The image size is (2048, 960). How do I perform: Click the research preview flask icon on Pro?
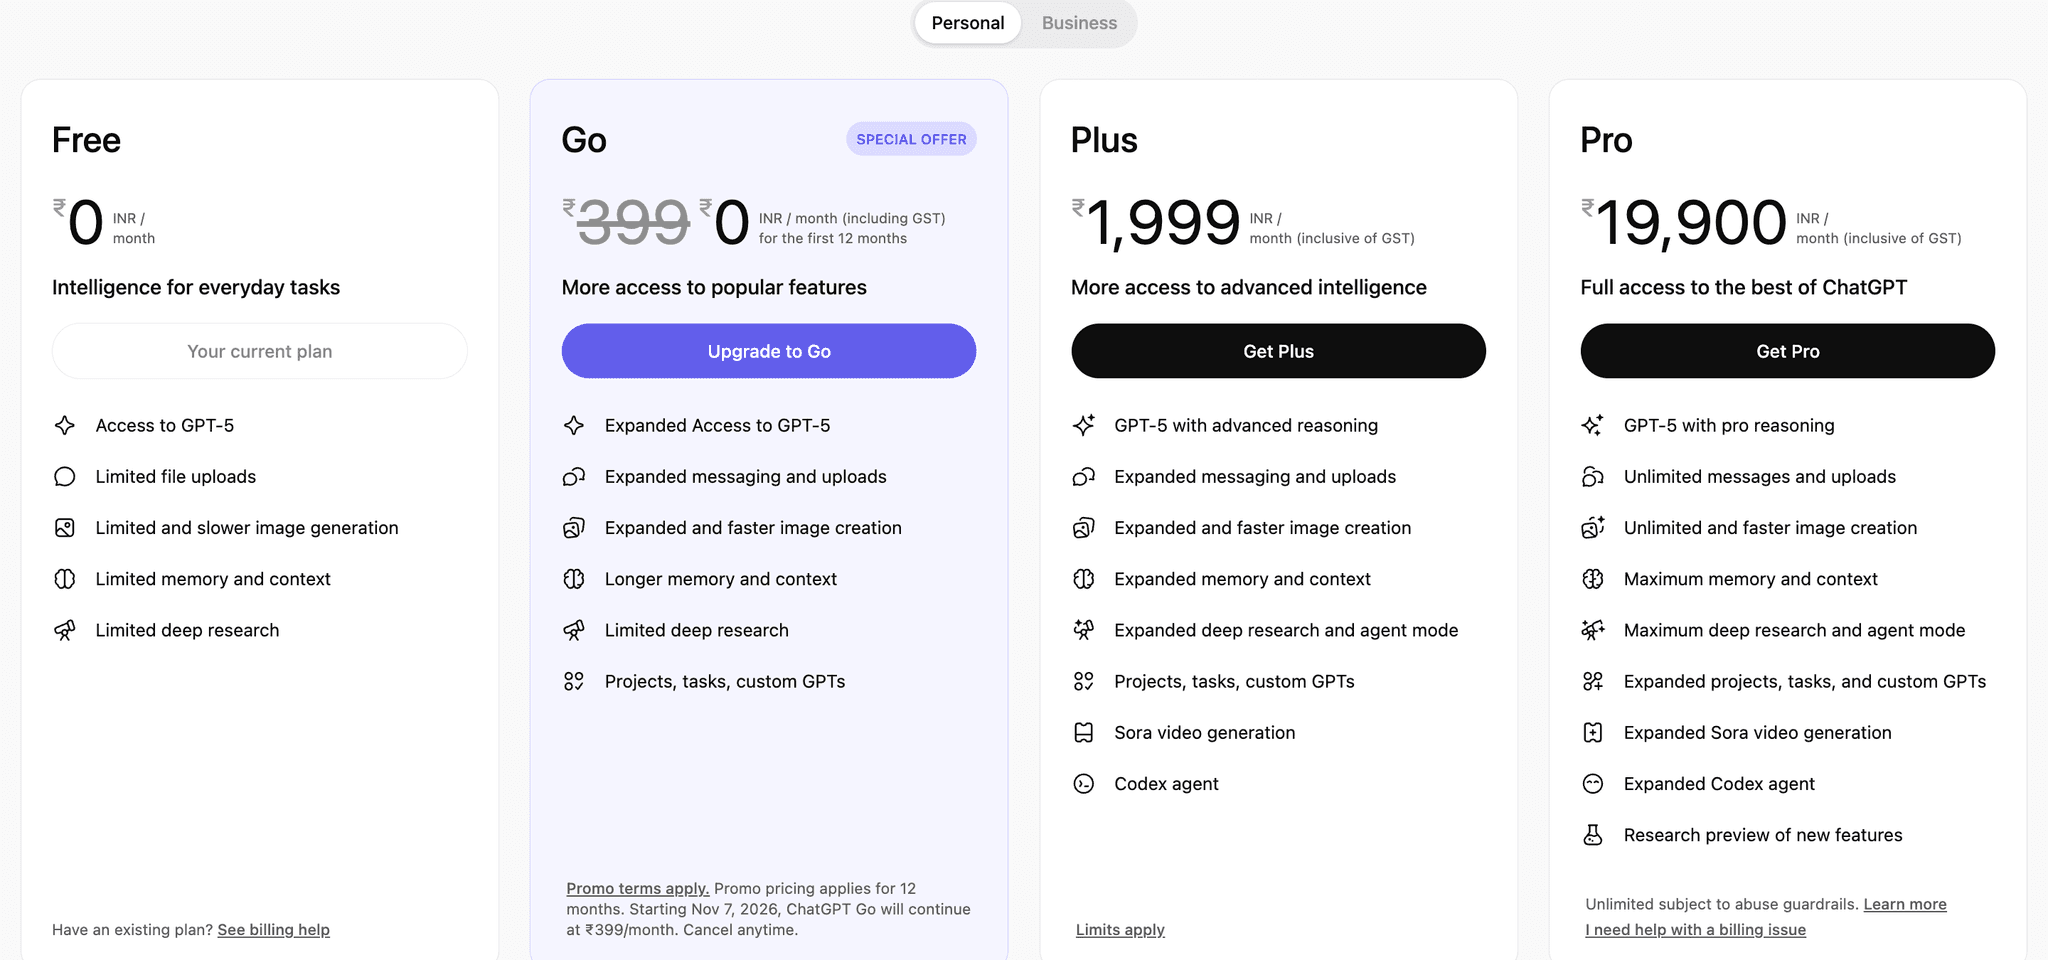(1594, 834)
